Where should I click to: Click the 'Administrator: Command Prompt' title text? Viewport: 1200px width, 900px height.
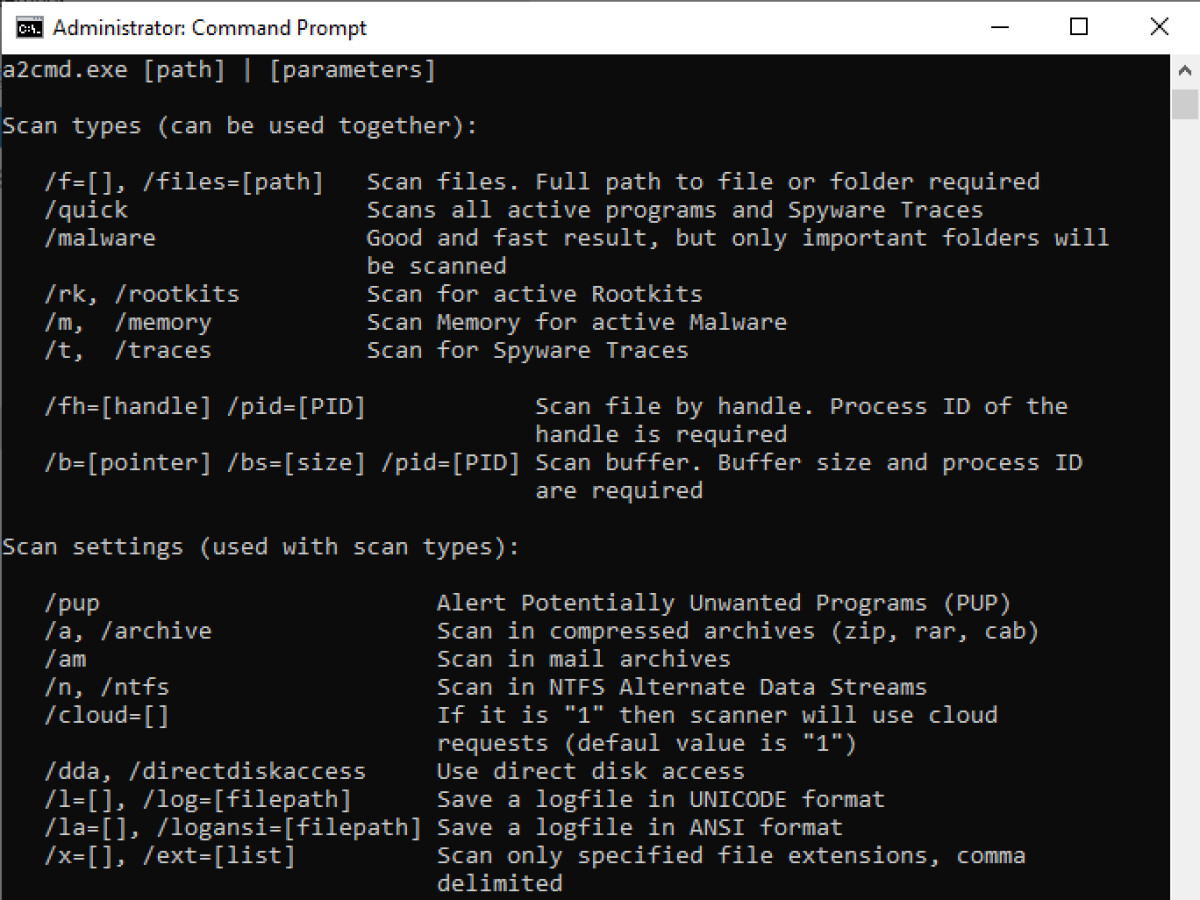210,28
